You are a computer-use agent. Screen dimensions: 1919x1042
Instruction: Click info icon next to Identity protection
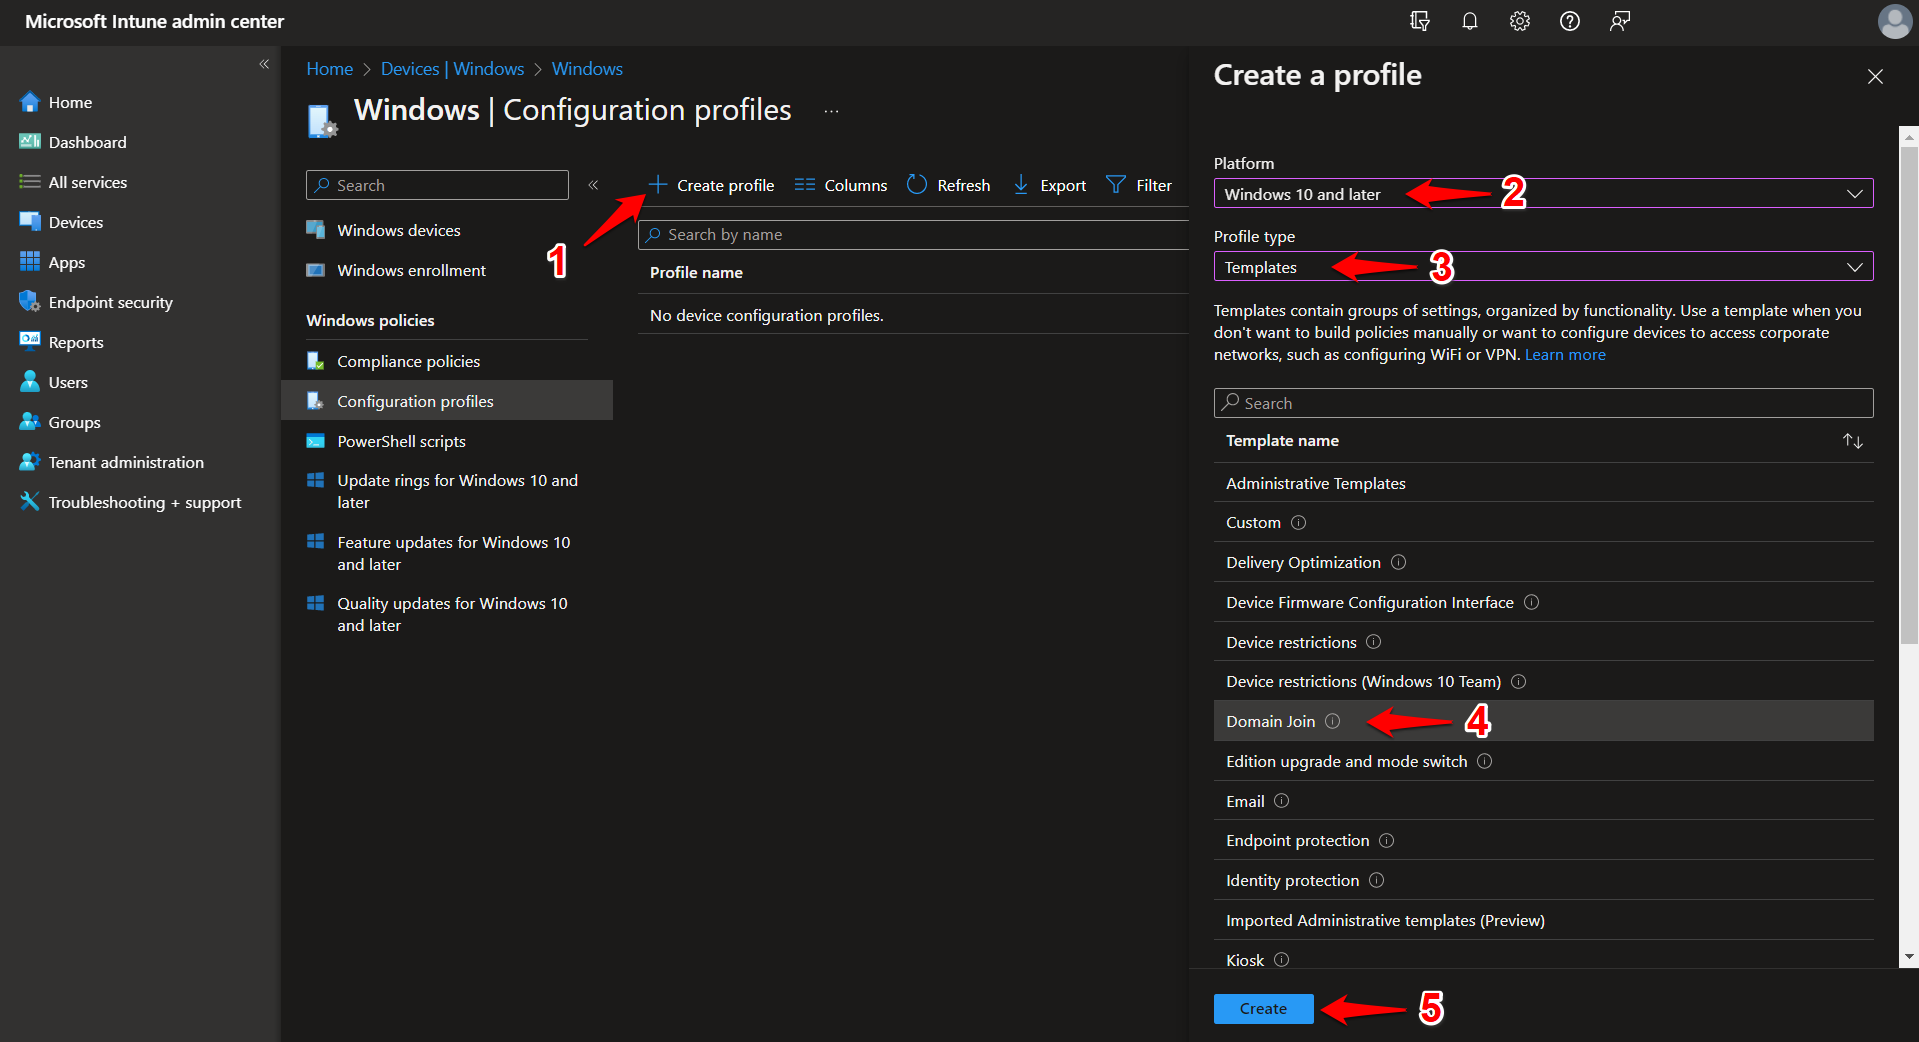1376,880
